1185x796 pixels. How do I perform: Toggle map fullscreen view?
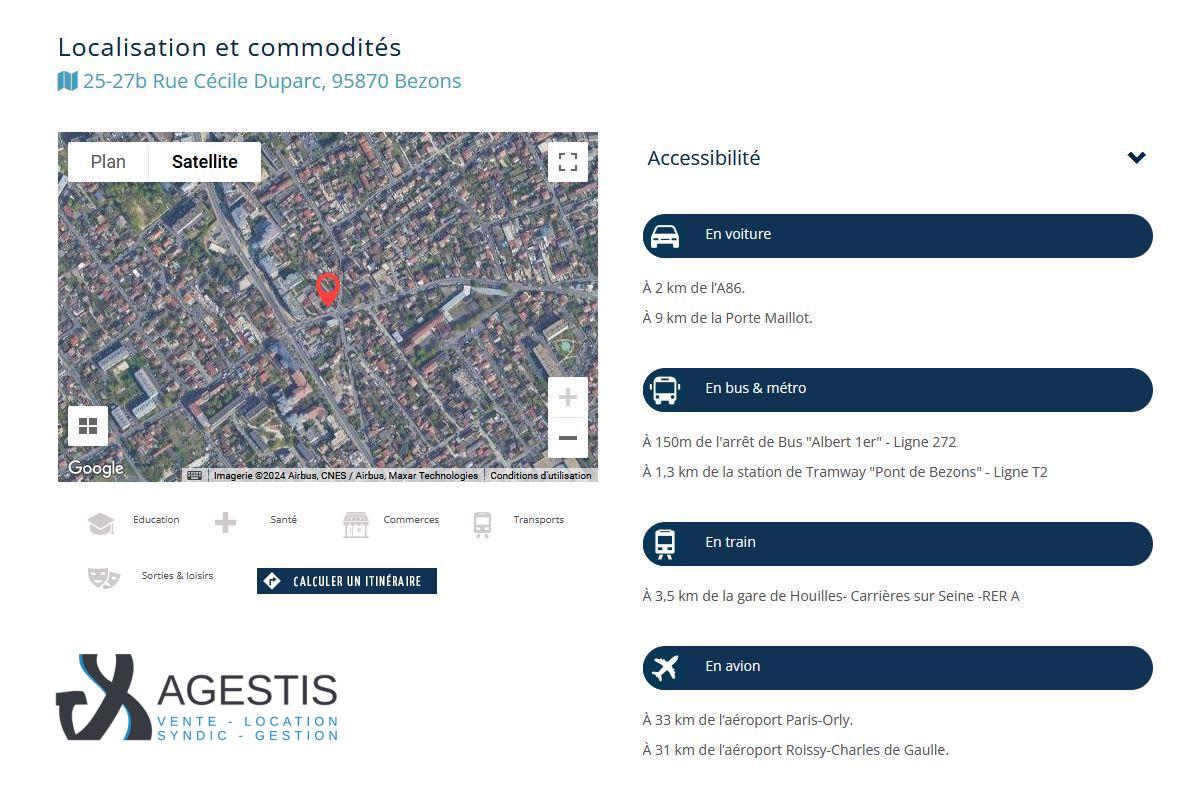[x=568, y=162]
